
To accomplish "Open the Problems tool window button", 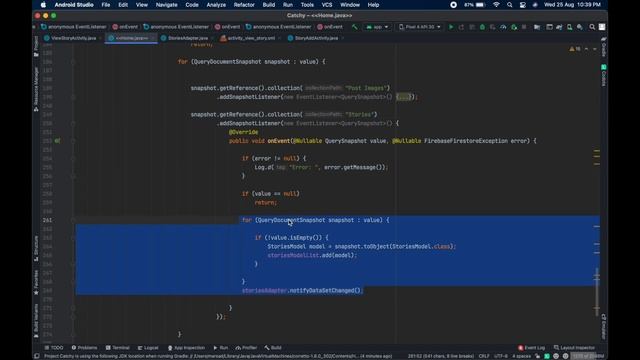I will tap(84, 348).
